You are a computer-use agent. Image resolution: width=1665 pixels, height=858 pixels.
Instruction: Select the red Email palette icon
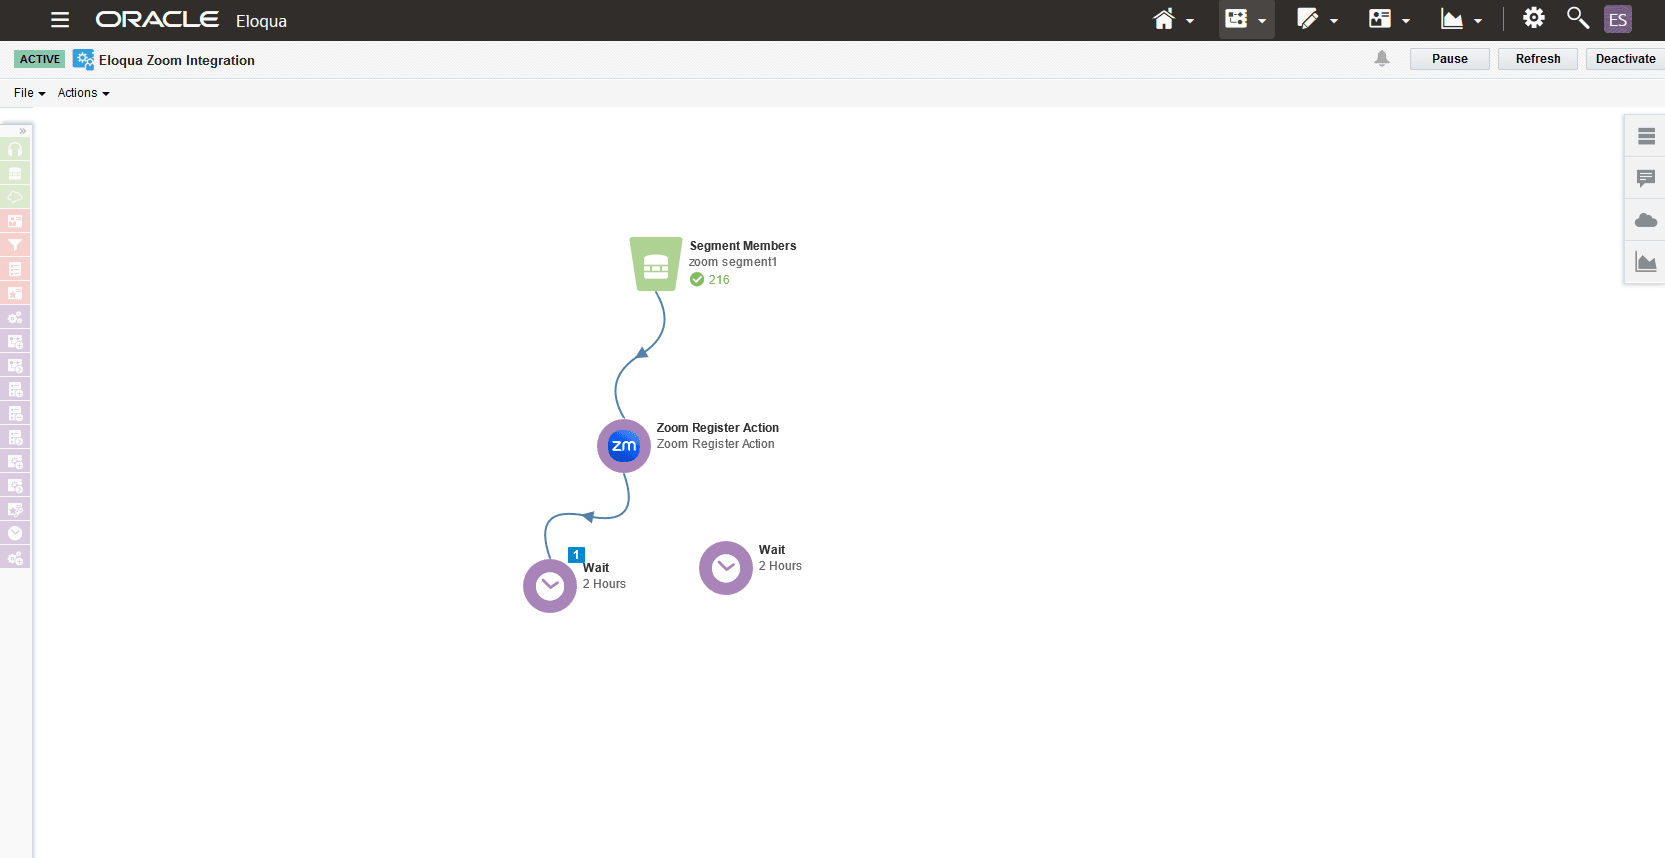tap(15, 221)
